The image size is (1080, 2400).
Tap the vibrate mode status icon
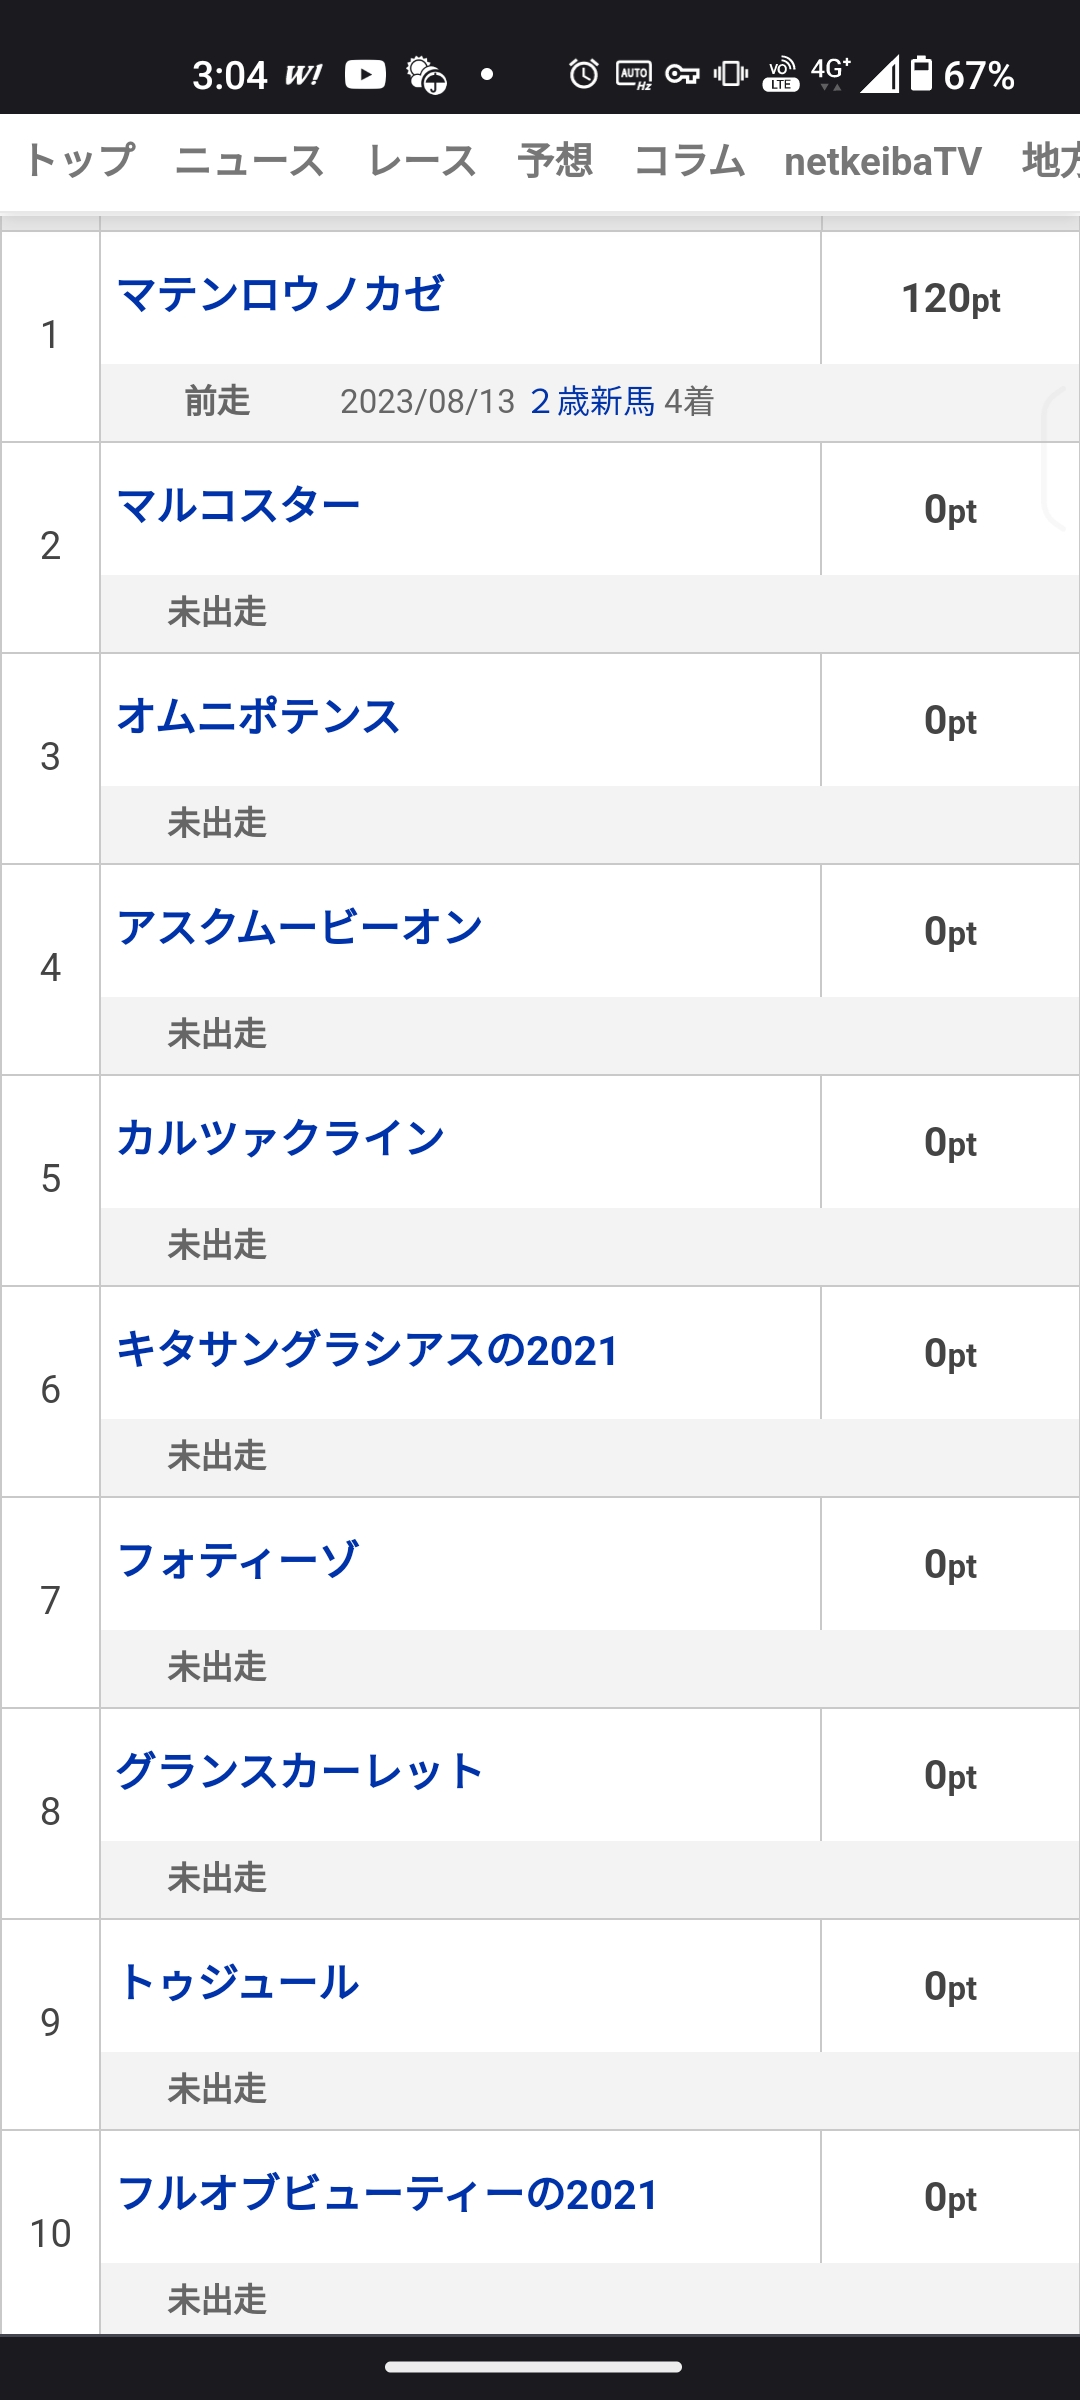pyautogui.click(x=731, y=74)
